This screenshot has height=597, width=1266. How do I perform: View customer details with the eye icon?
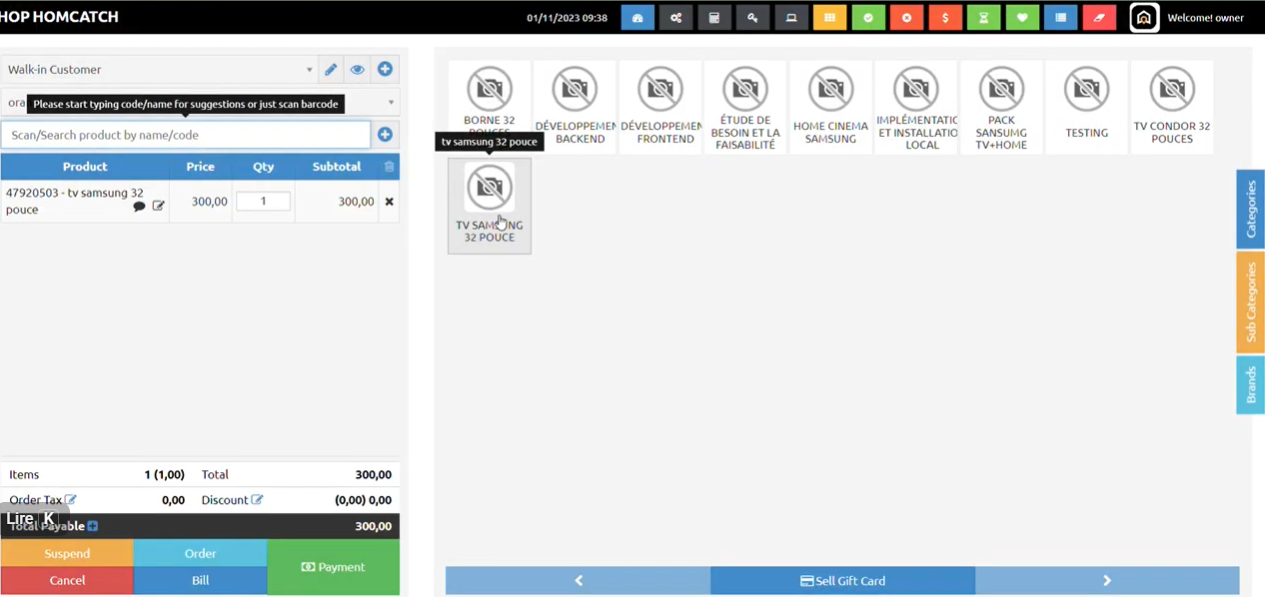(x=357, y=70)
